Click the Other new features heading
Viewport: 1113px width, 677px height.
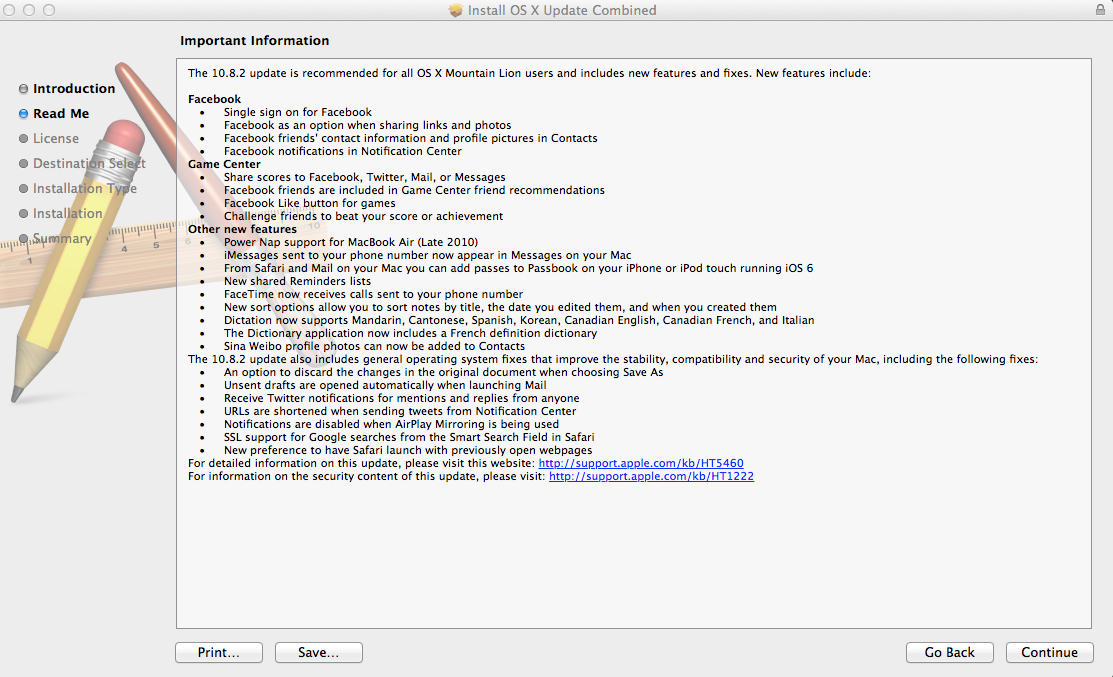coord(242,229)
